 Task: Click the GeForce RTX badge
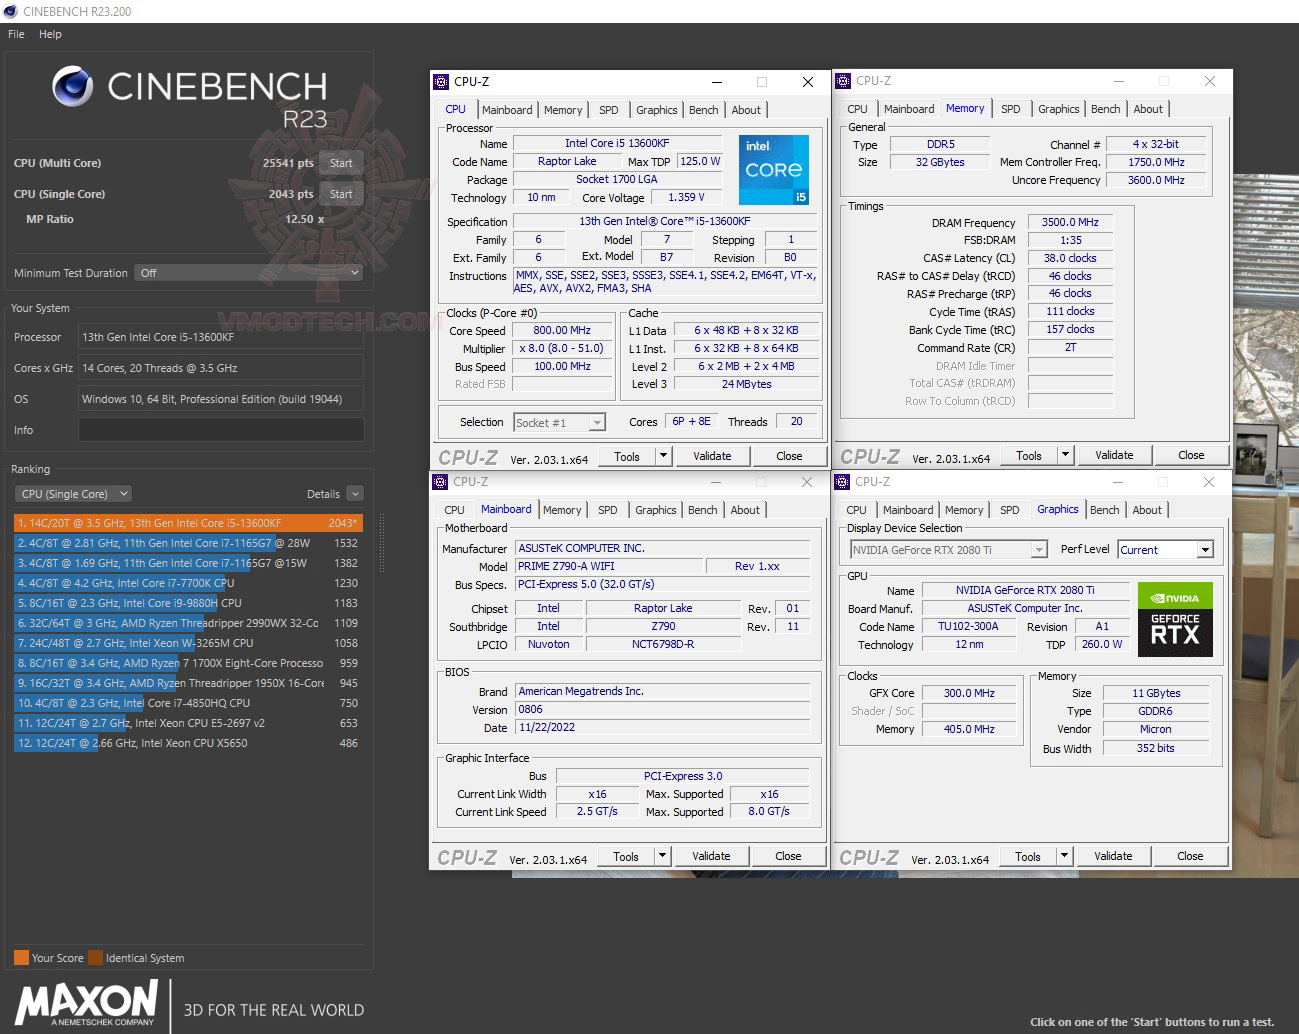click(x=1175, y=633)
